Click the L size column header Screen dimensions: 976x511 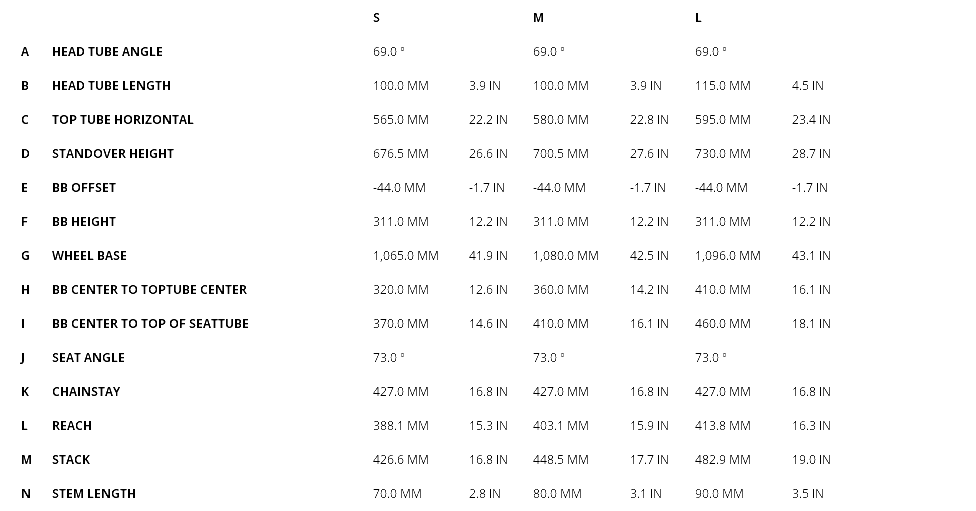coord(698,18)
